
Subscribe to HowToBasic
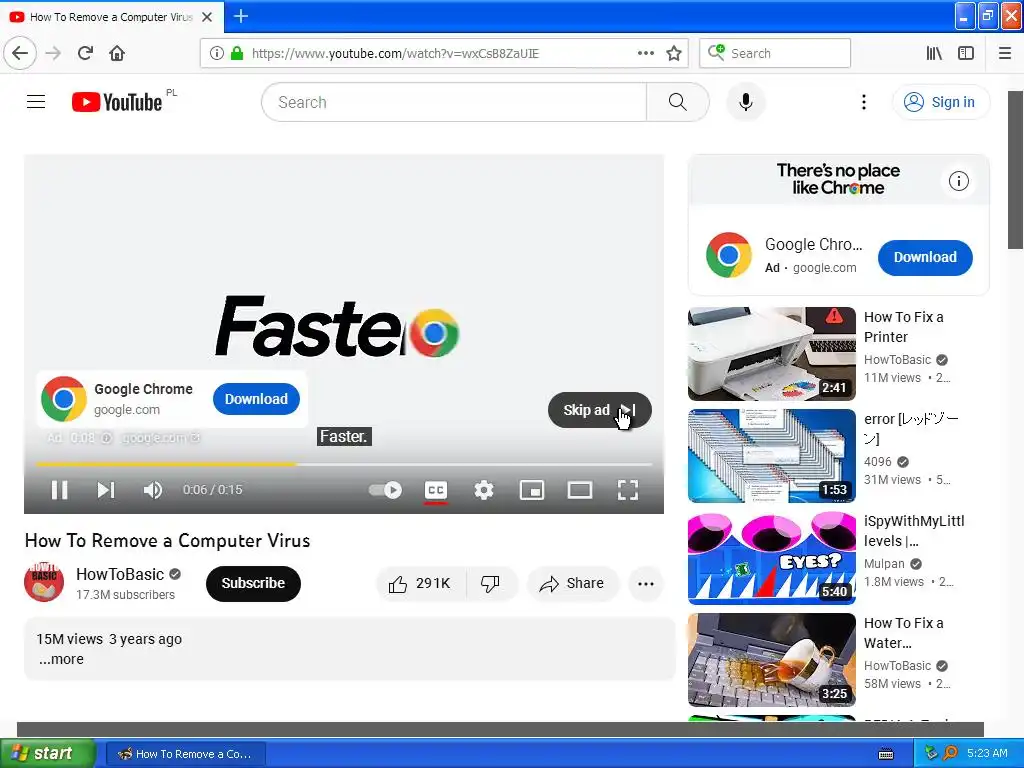[253, 583]
